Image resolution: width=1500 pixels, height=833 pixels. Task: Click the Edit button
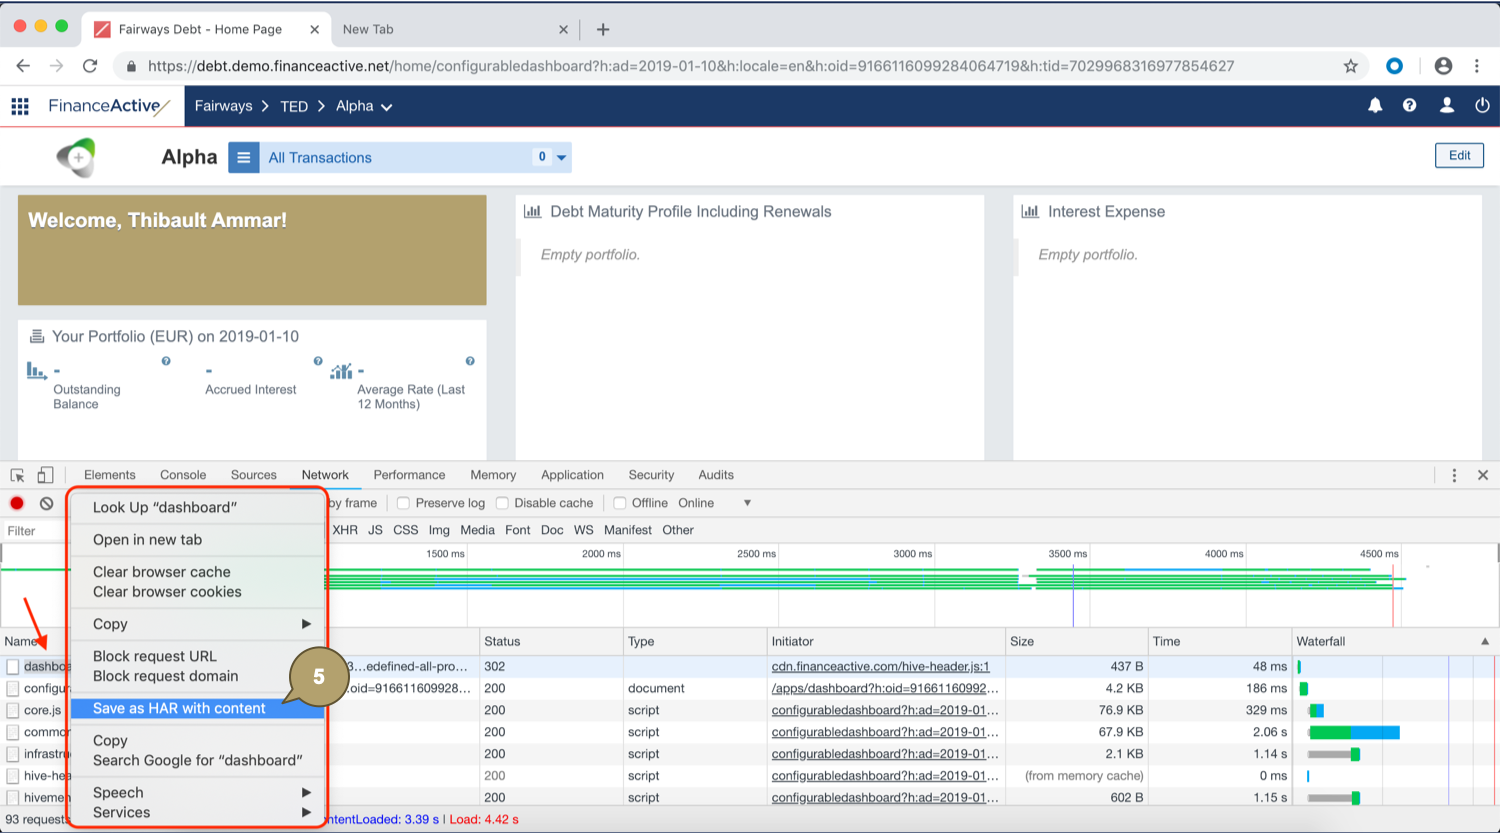[x=1458, y=156]
